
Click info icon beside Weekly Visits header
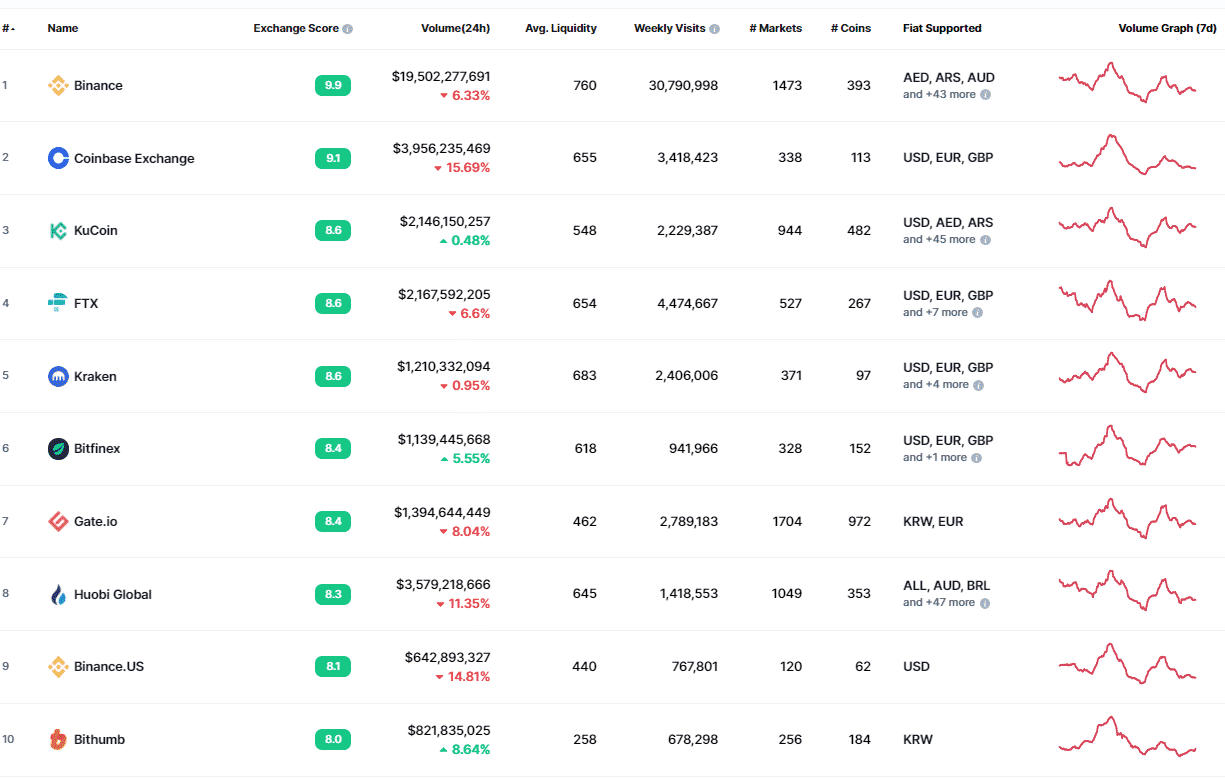714,29
